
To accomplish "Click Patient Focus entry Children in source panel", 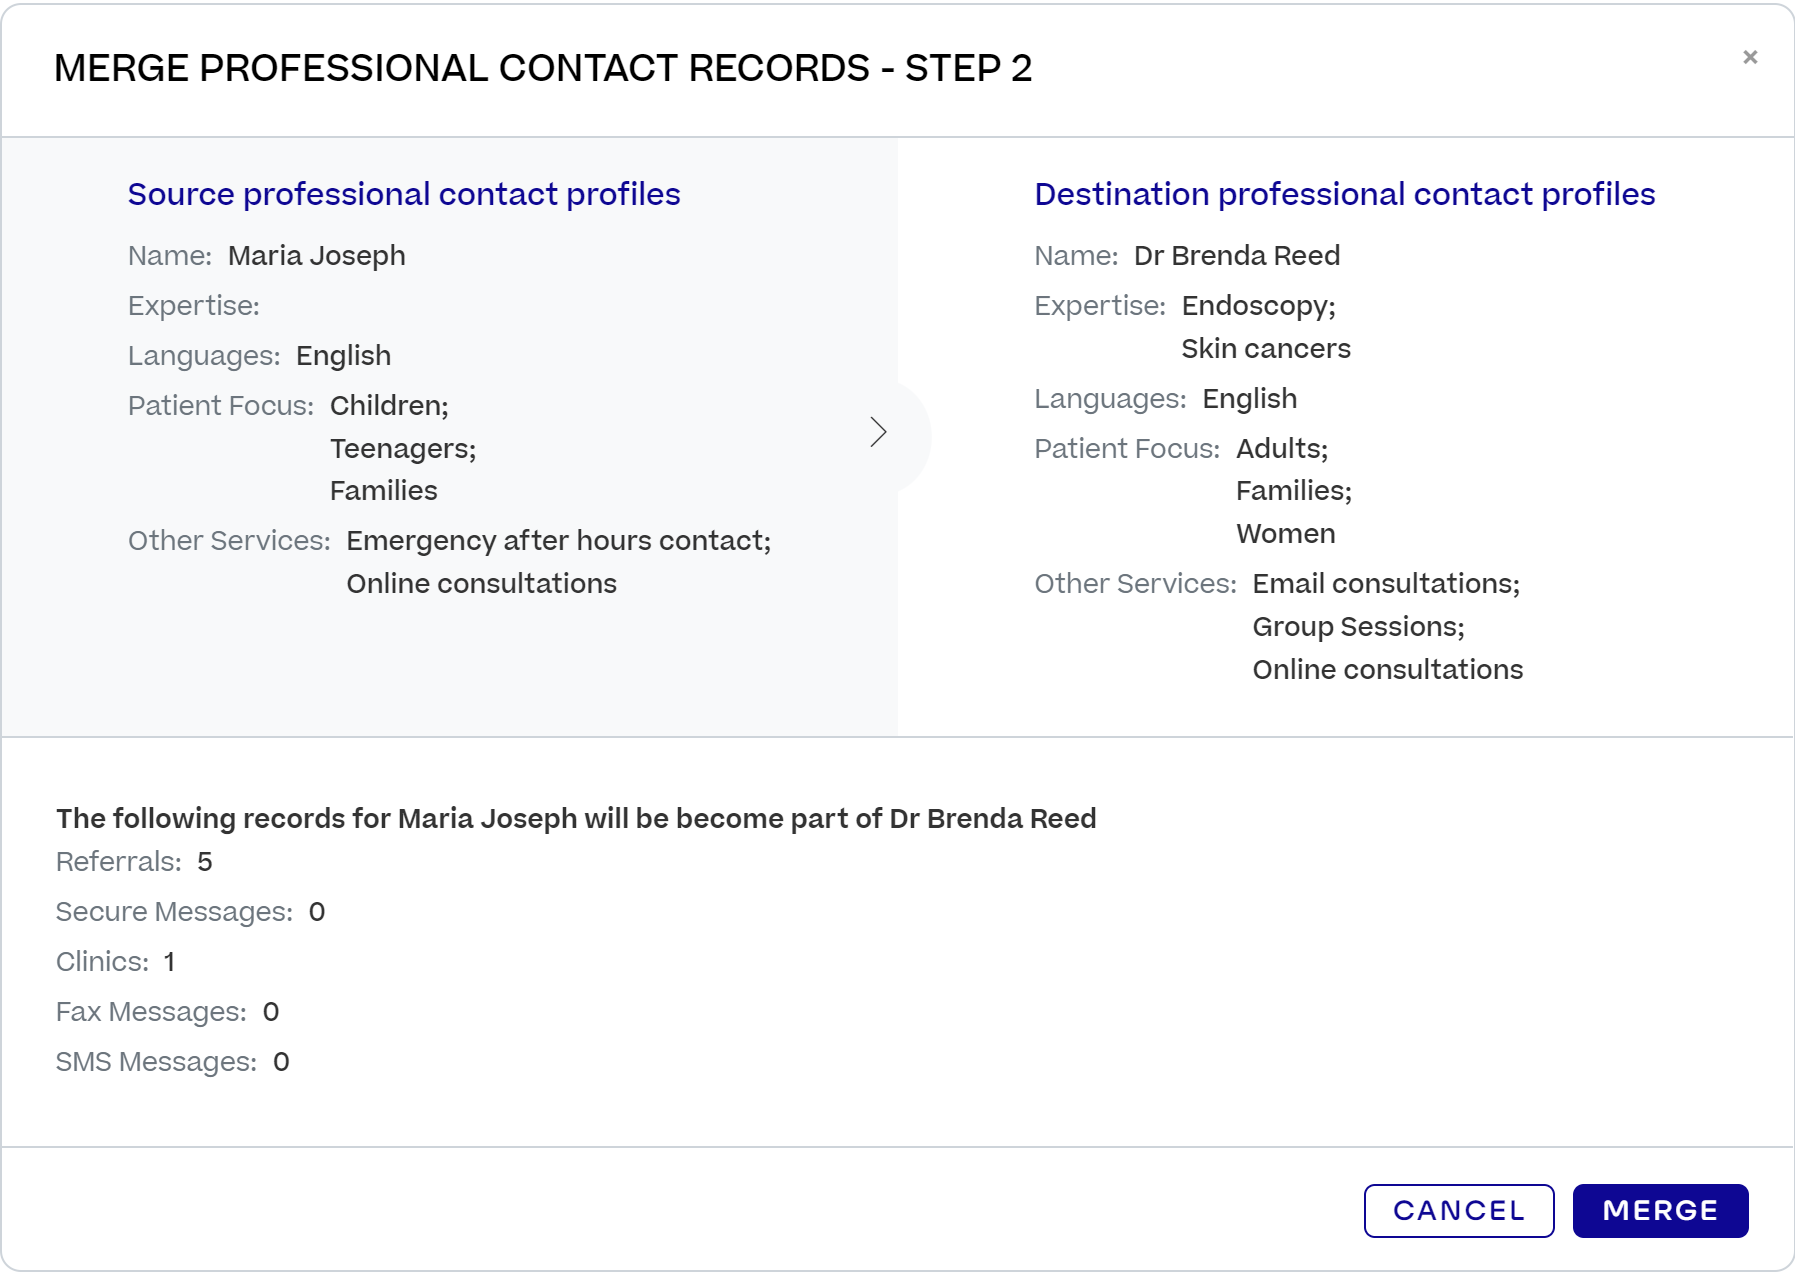I will [388, 406].
